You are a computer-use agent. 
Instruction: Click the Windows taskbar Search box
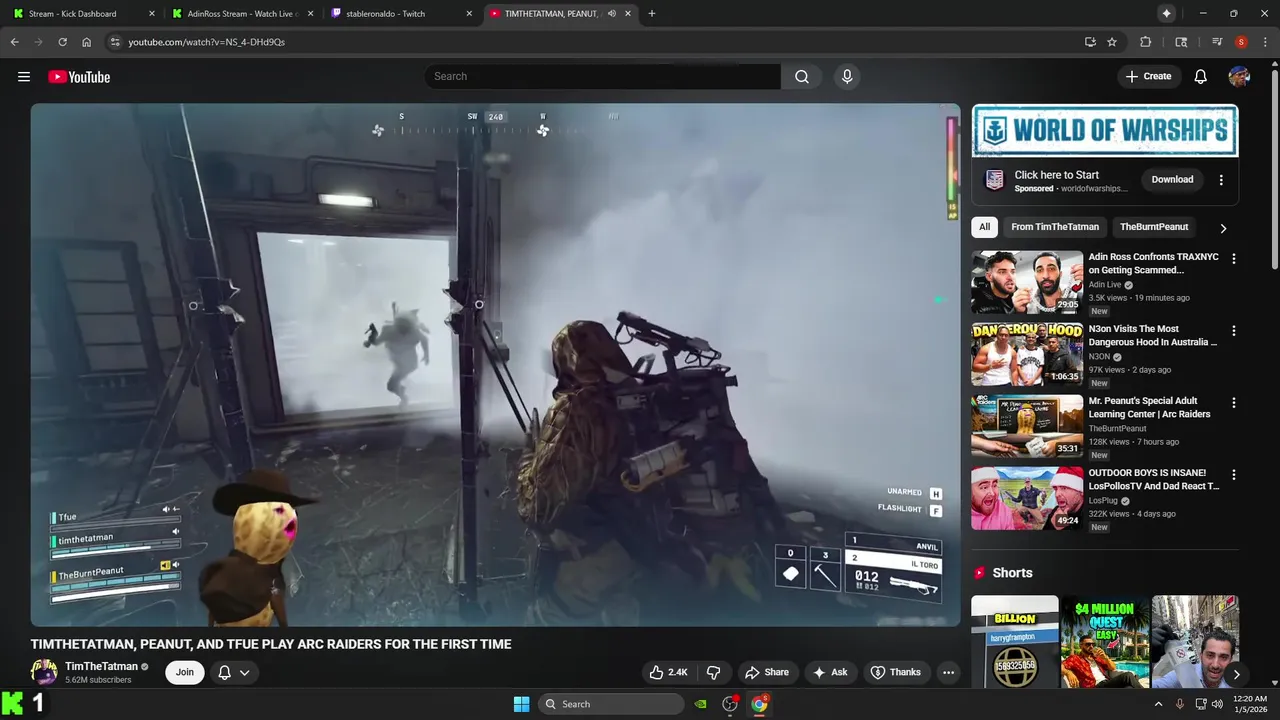(x=611, y=704)
